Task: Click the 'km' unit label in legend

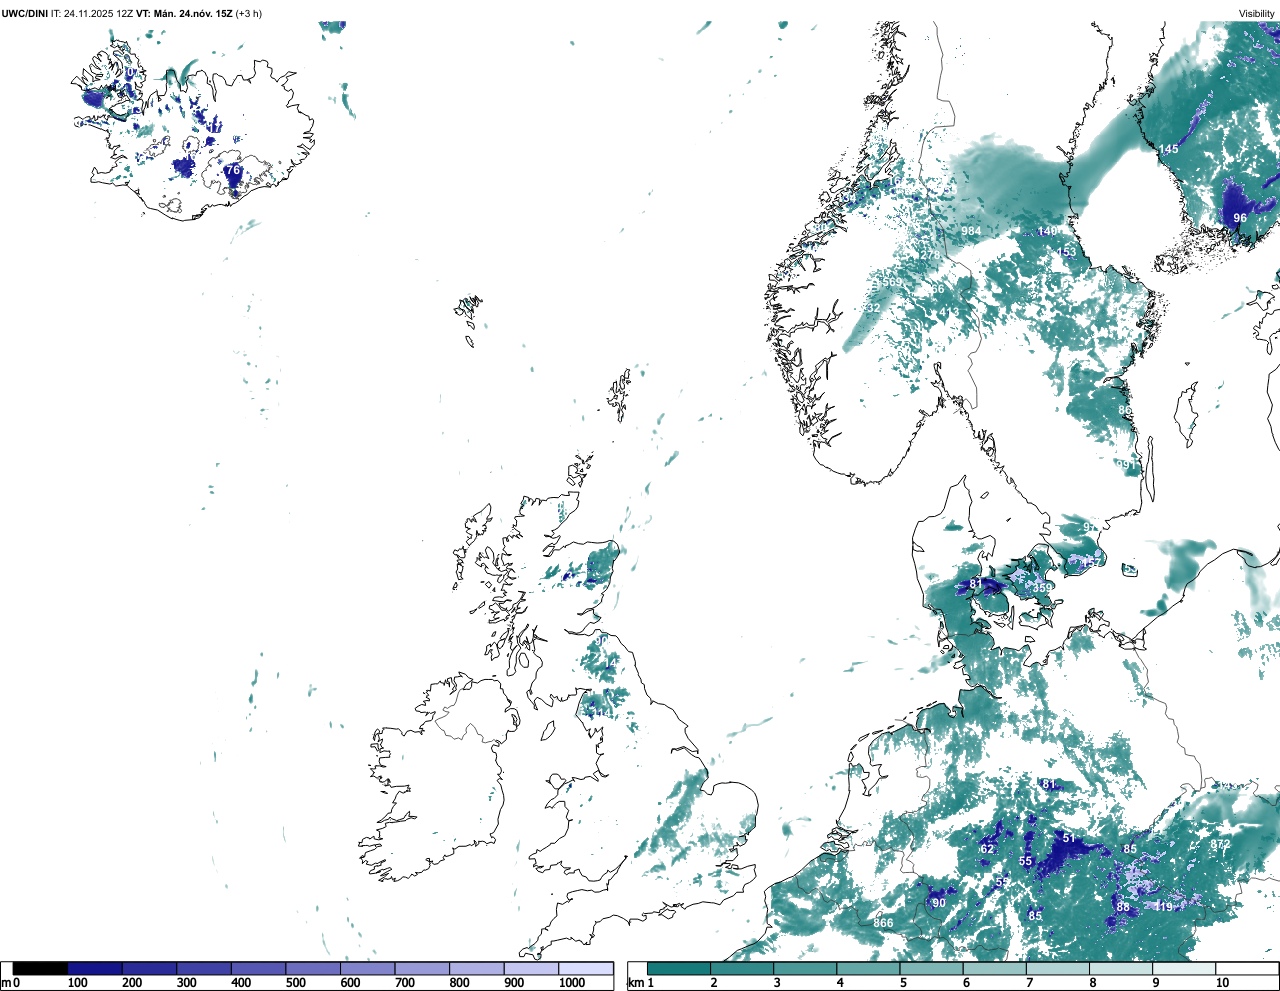Action: (635, 983)
